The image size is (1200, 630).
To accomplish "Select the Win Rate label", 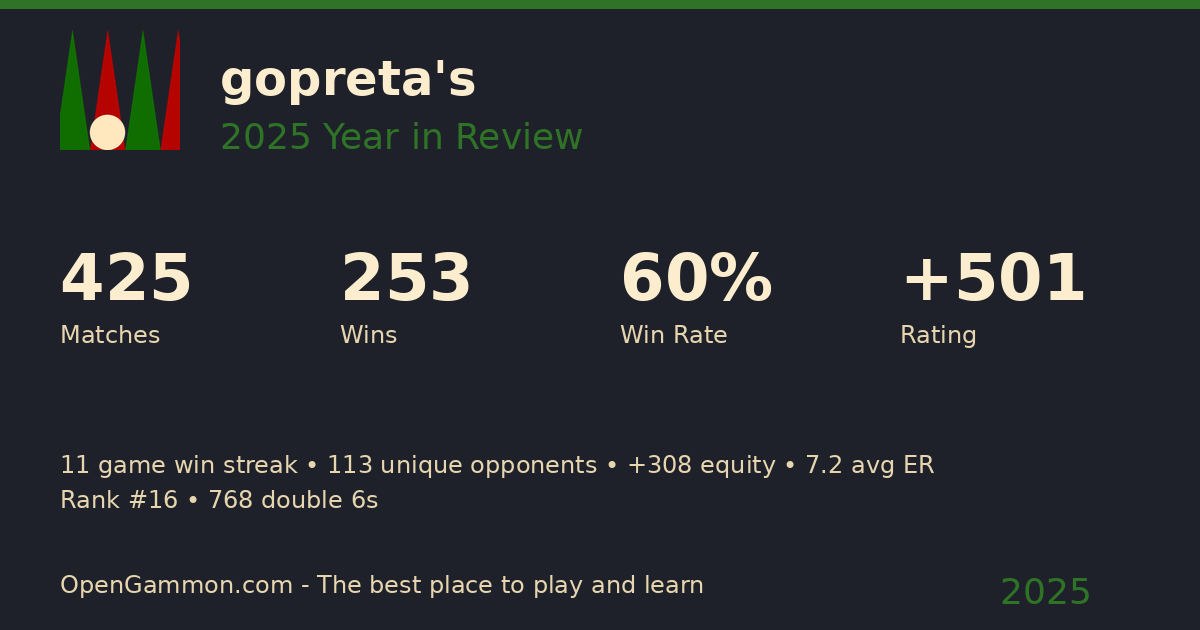I will tap(673, 336).
